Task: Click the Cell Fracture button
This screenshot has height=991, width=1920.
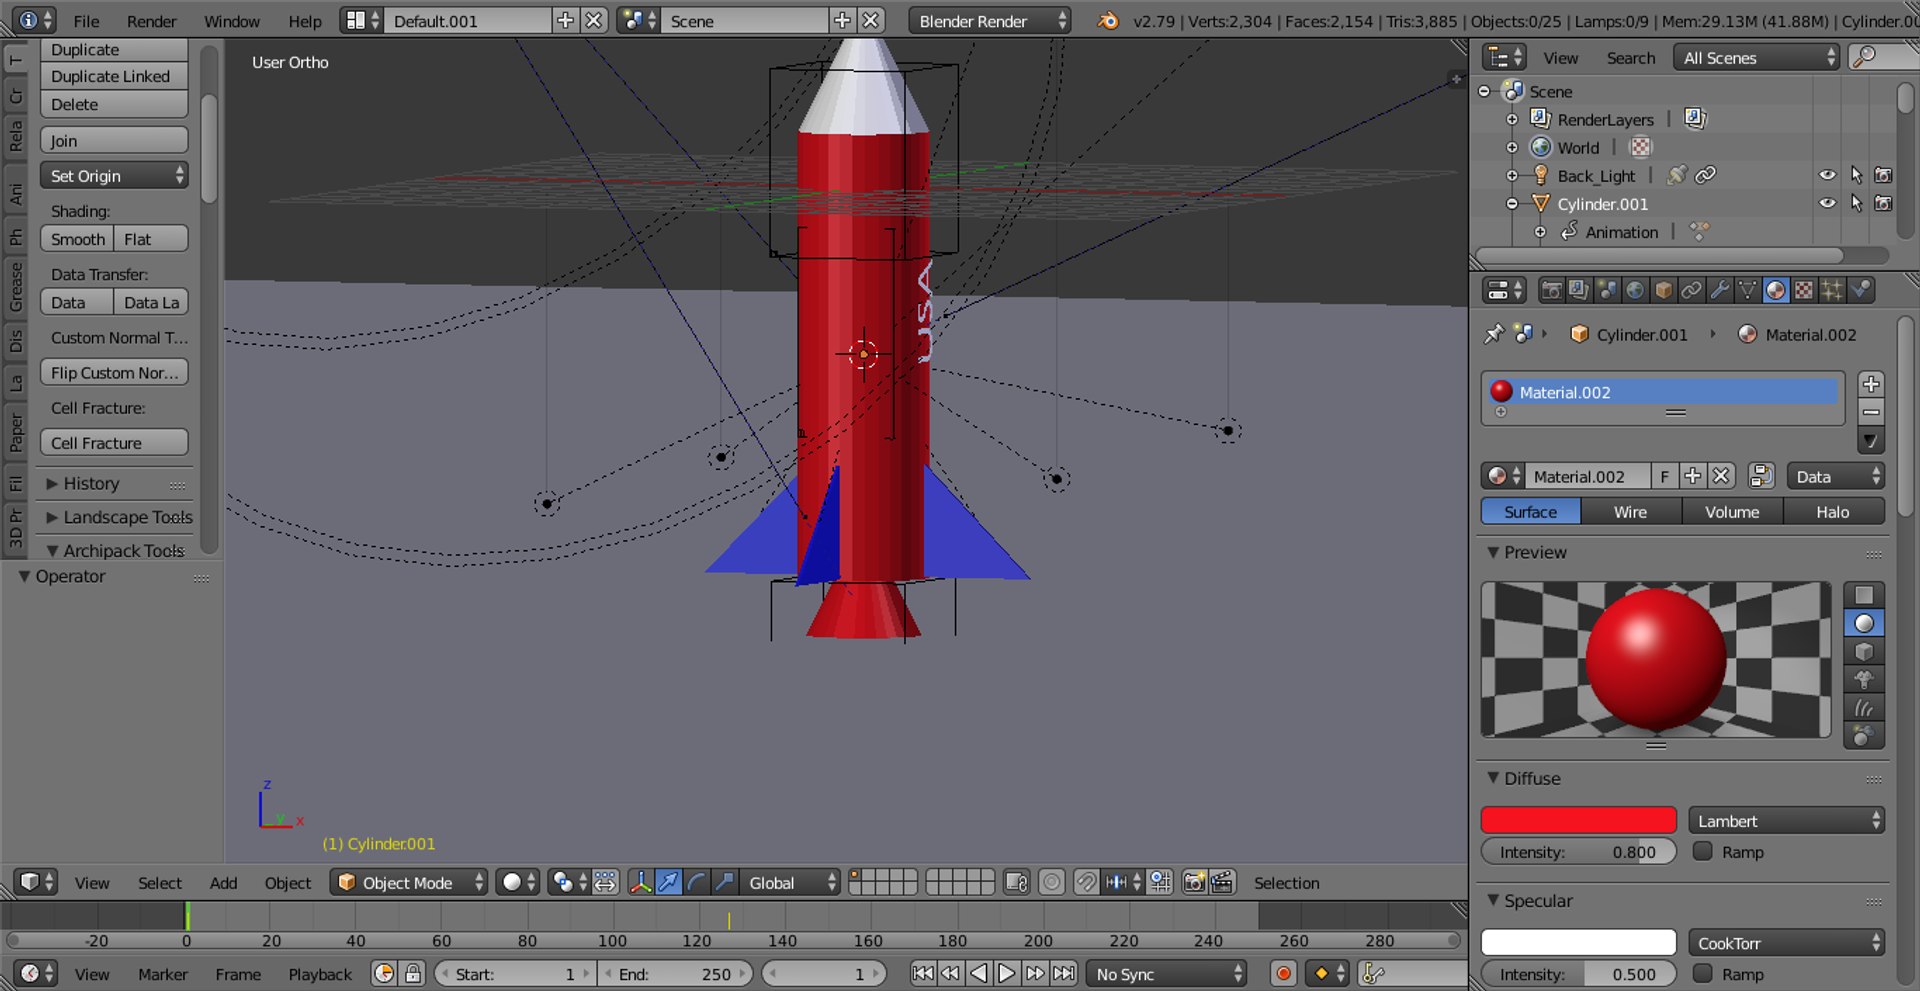Action: coord(114,442)
